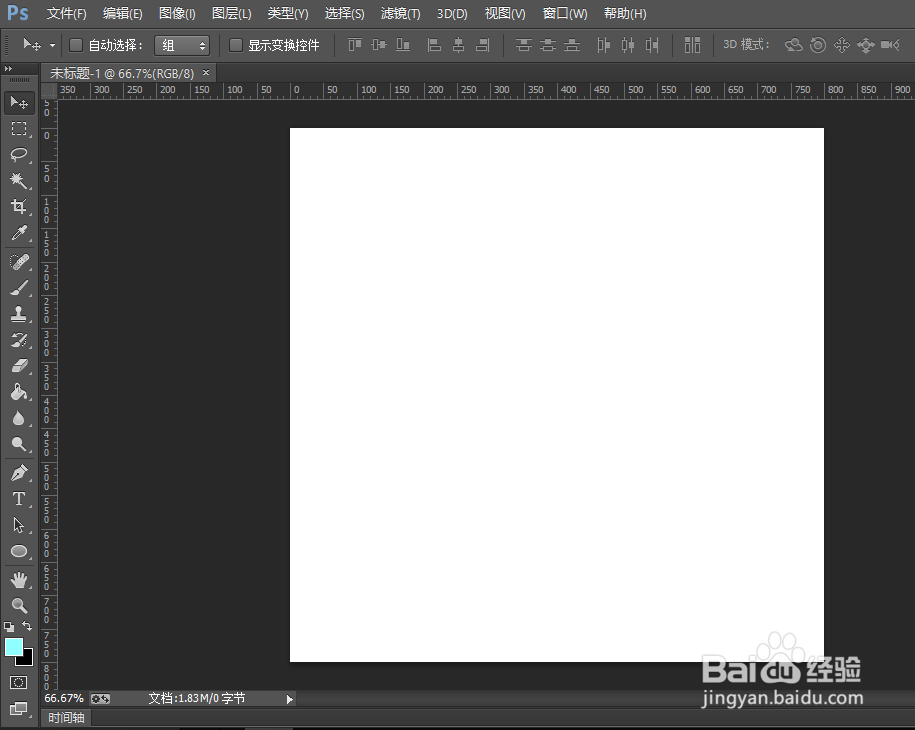This screenshot has height=730, width=915.
Task: Open the 选择(S) menu
Action: (344, 13)
